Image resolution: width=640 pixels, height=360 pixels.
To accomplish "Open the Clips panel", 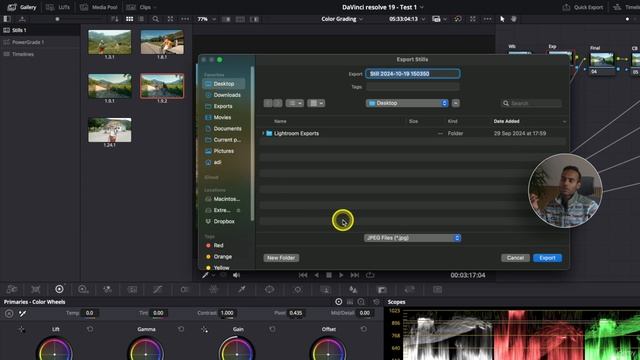I will [x=141, y=7].
